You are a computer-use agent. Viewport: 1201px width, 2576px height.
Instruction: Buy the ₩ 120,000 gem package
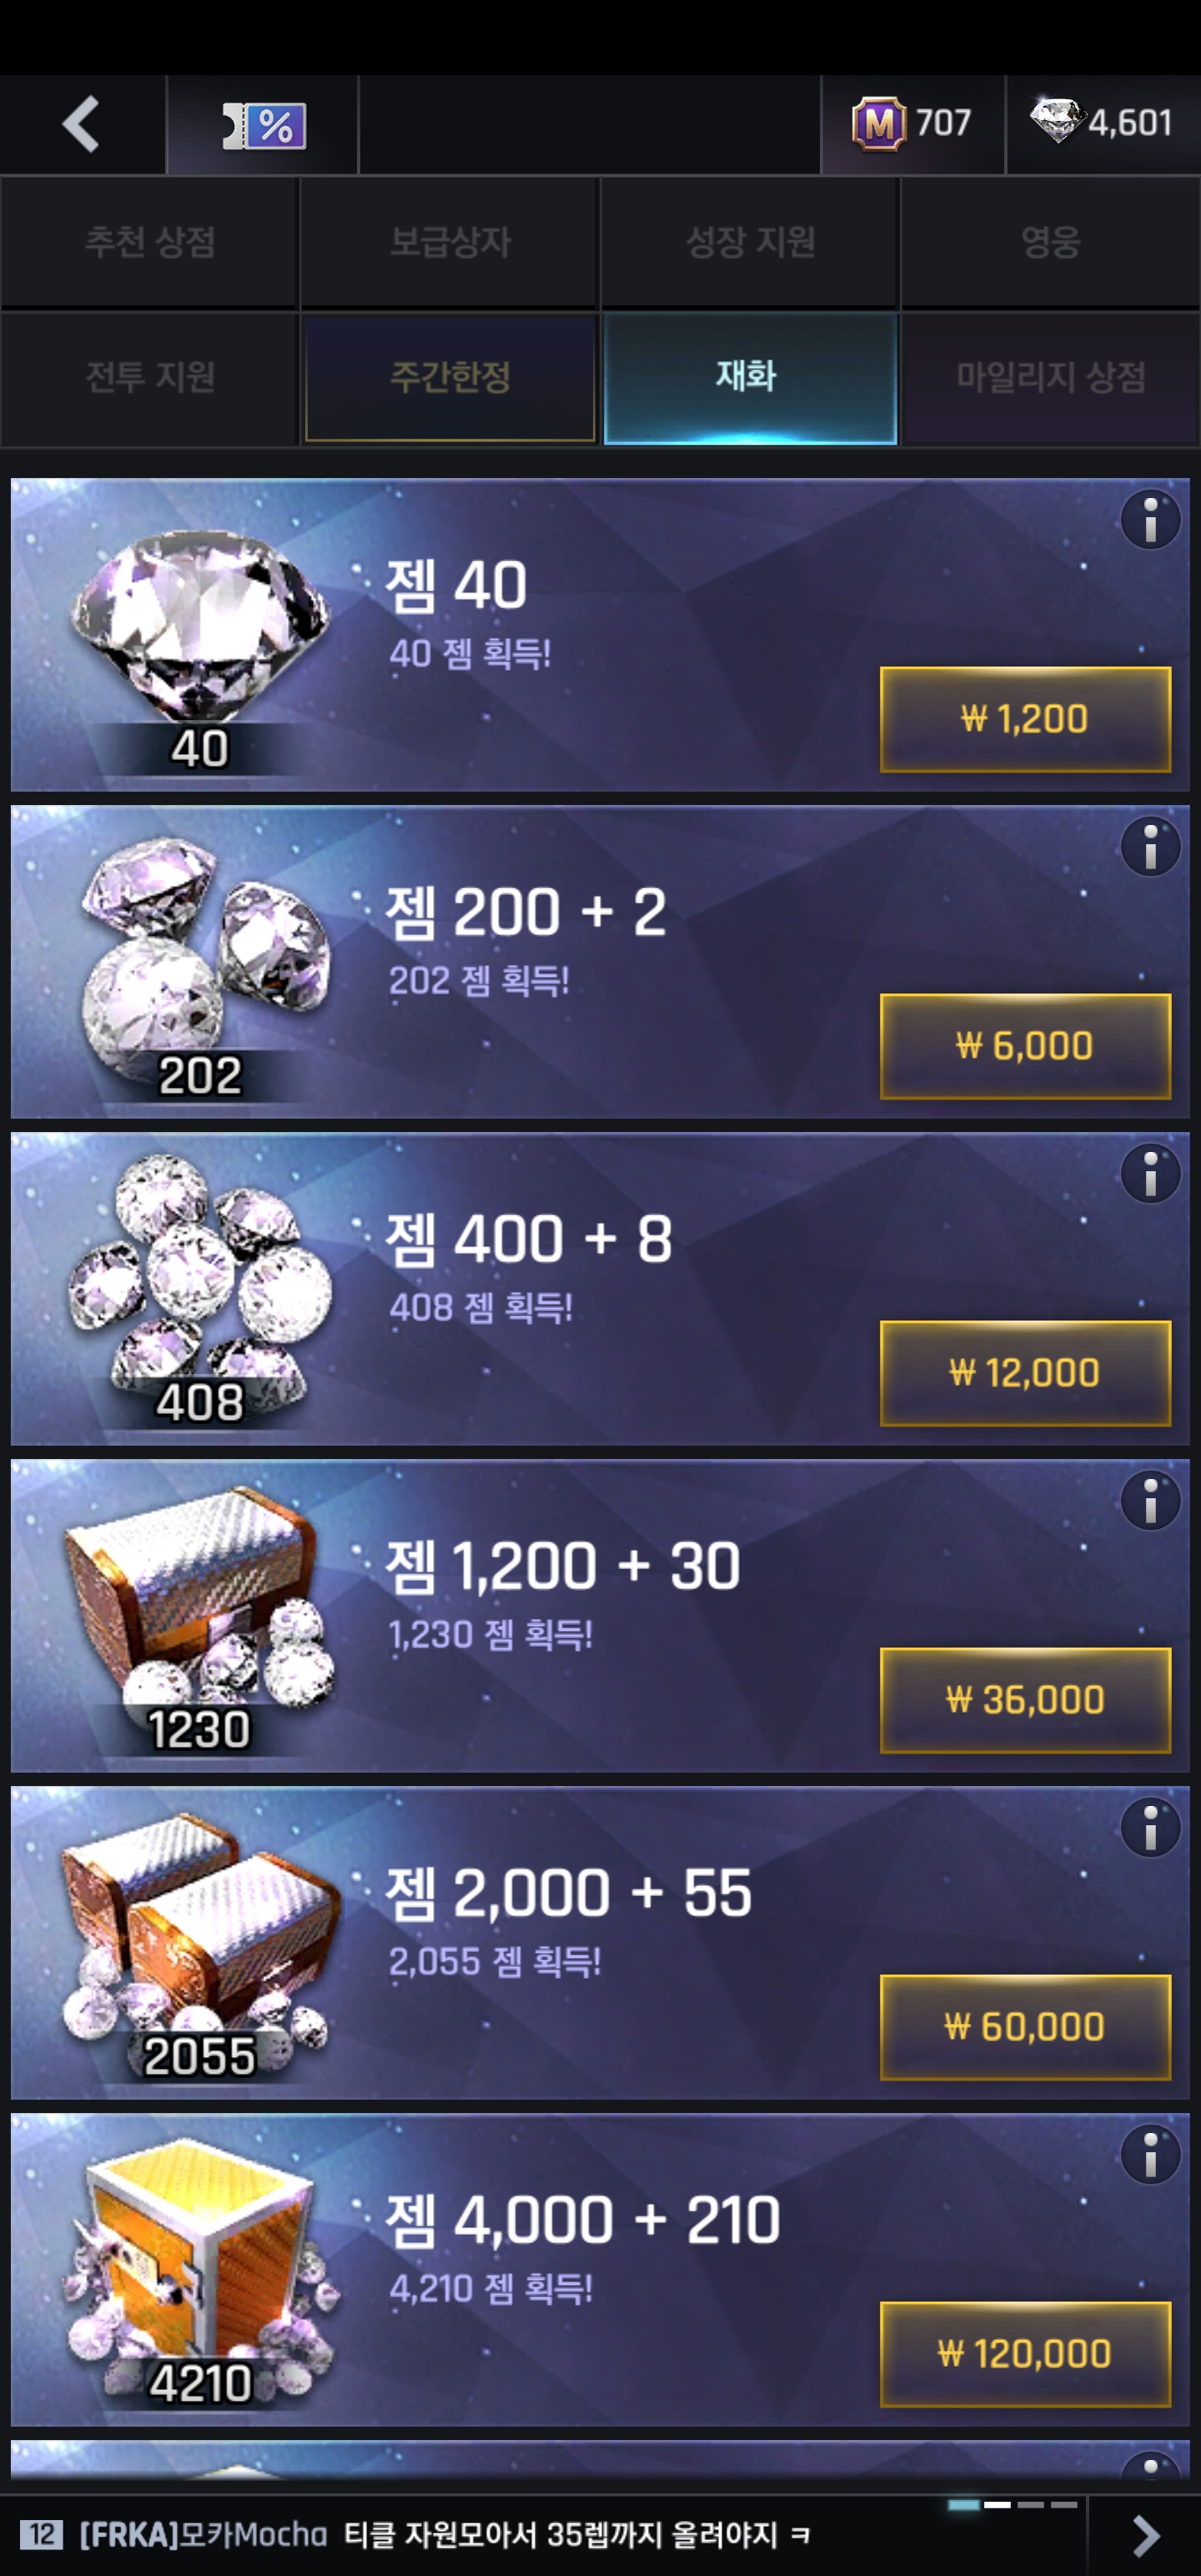[1025, 2354]
